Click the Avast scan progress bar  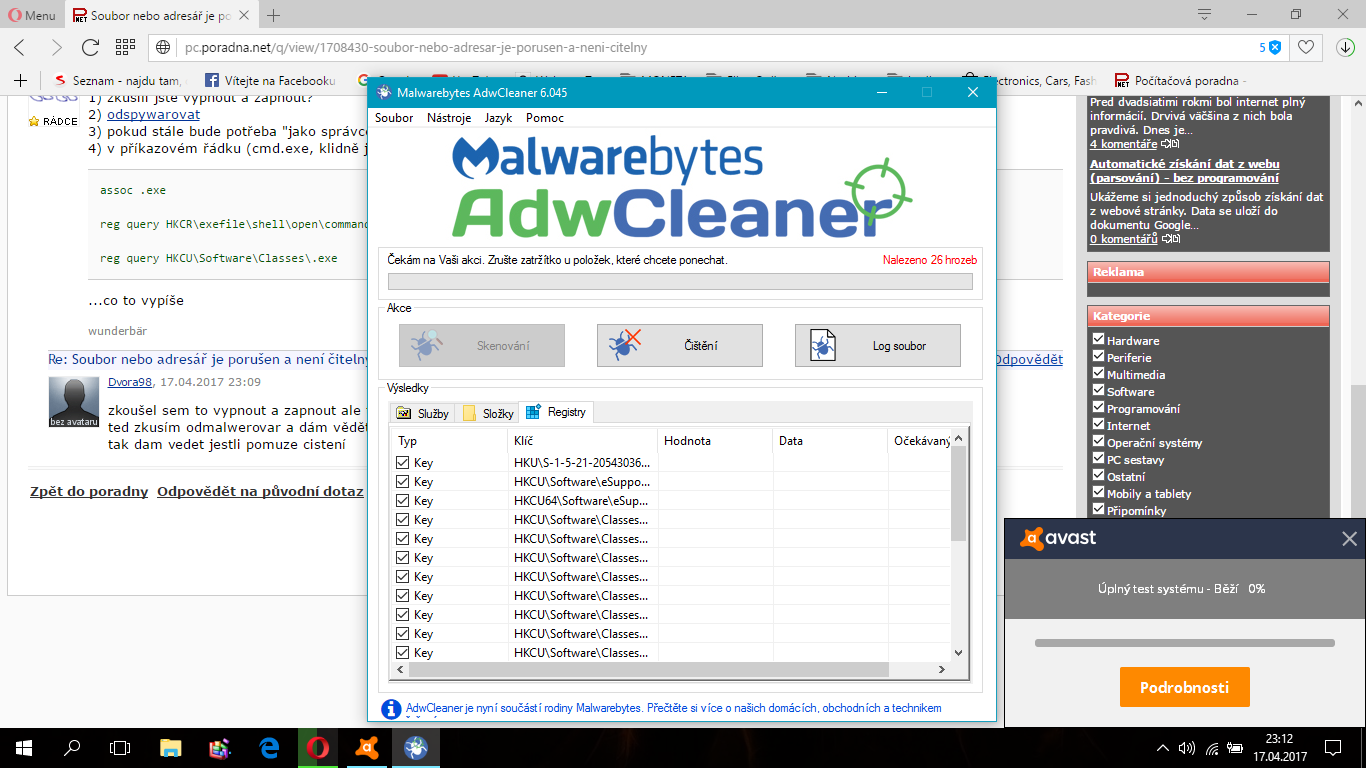tap(1185, 643)
